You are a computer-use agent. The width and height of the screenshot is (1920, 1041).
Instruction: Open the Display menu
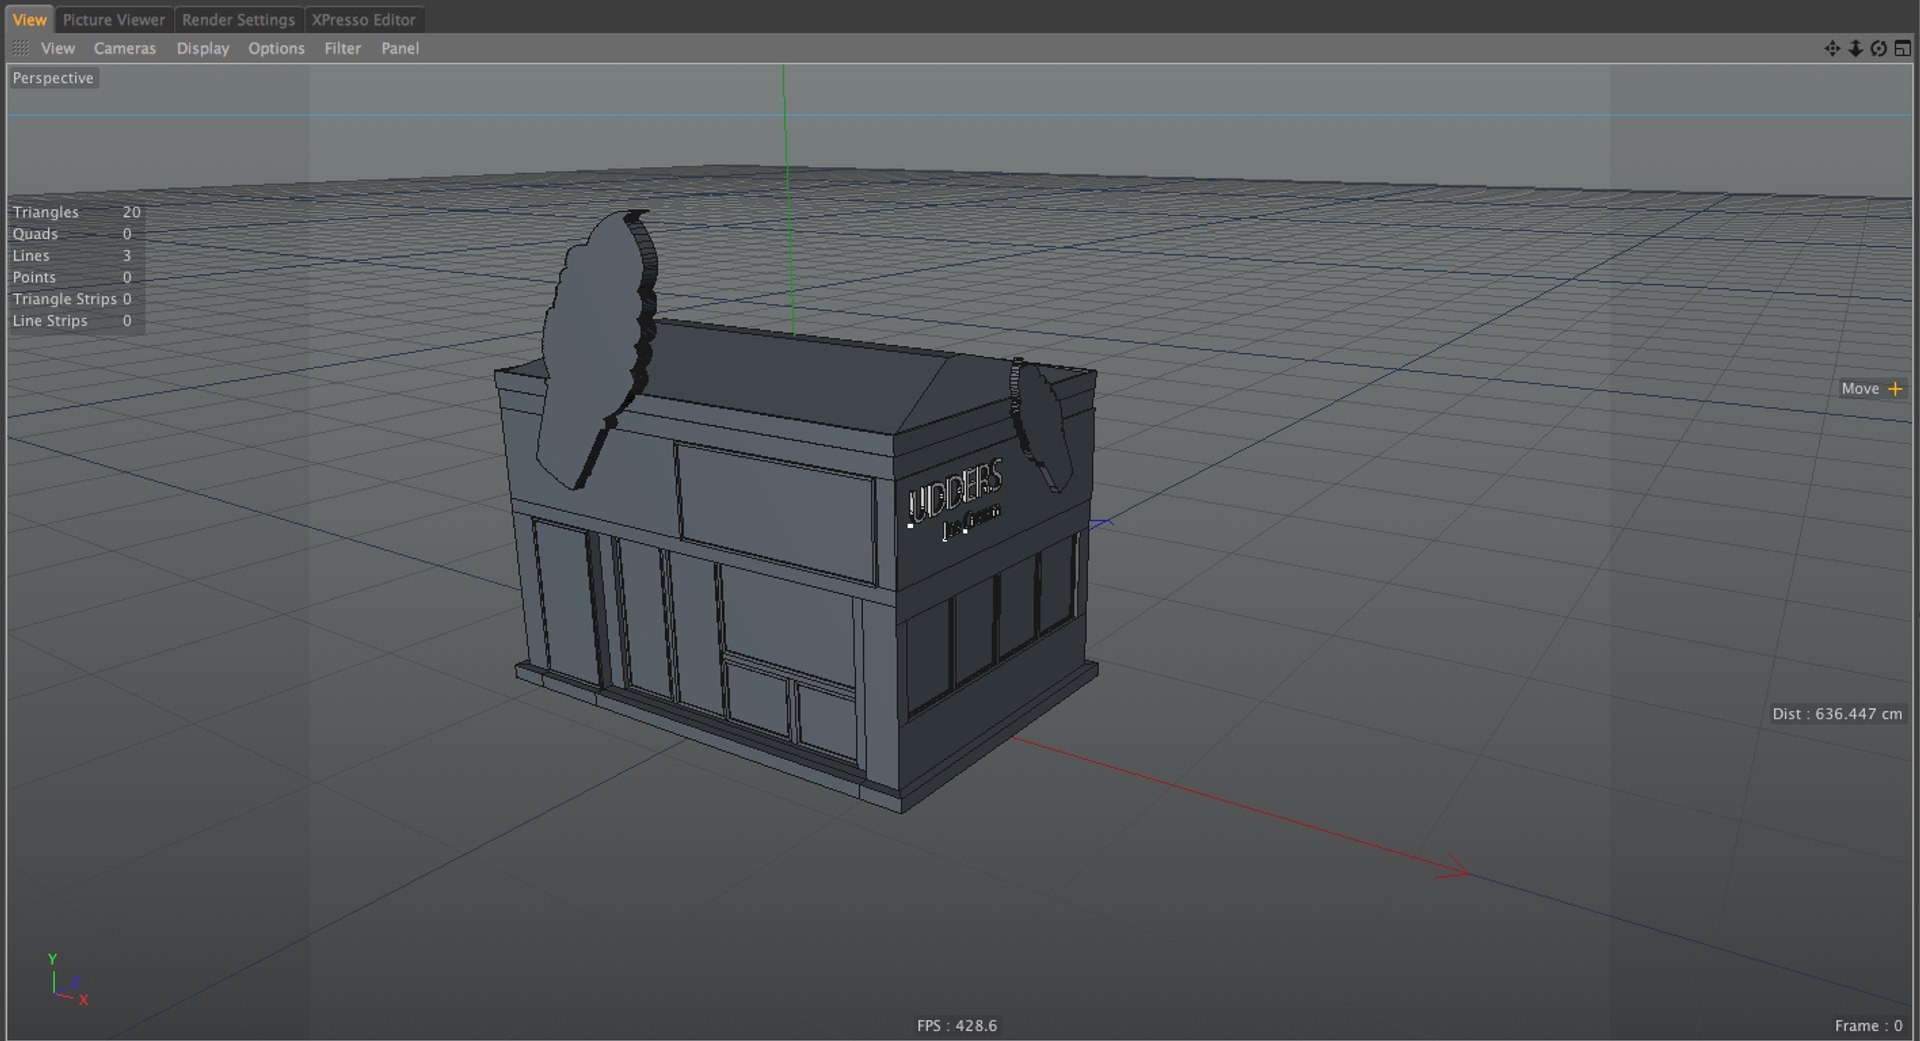click(203, 48)
